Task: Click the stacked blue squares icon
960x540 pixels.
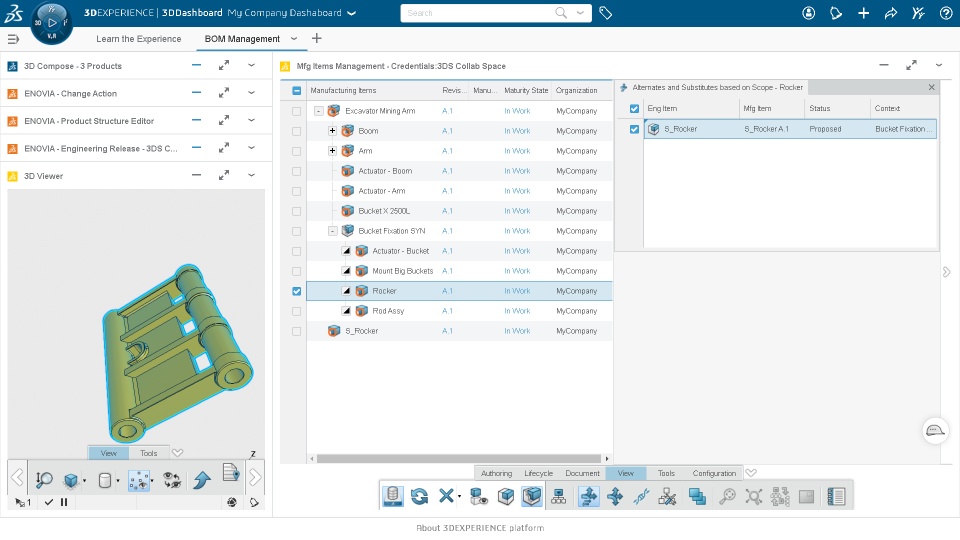Action: tap(697, 497)
